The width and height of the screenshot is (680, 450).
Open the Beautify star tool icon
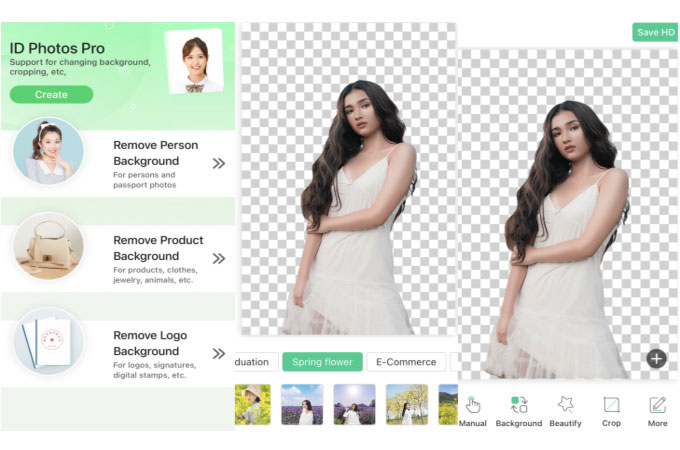(566, 404)
